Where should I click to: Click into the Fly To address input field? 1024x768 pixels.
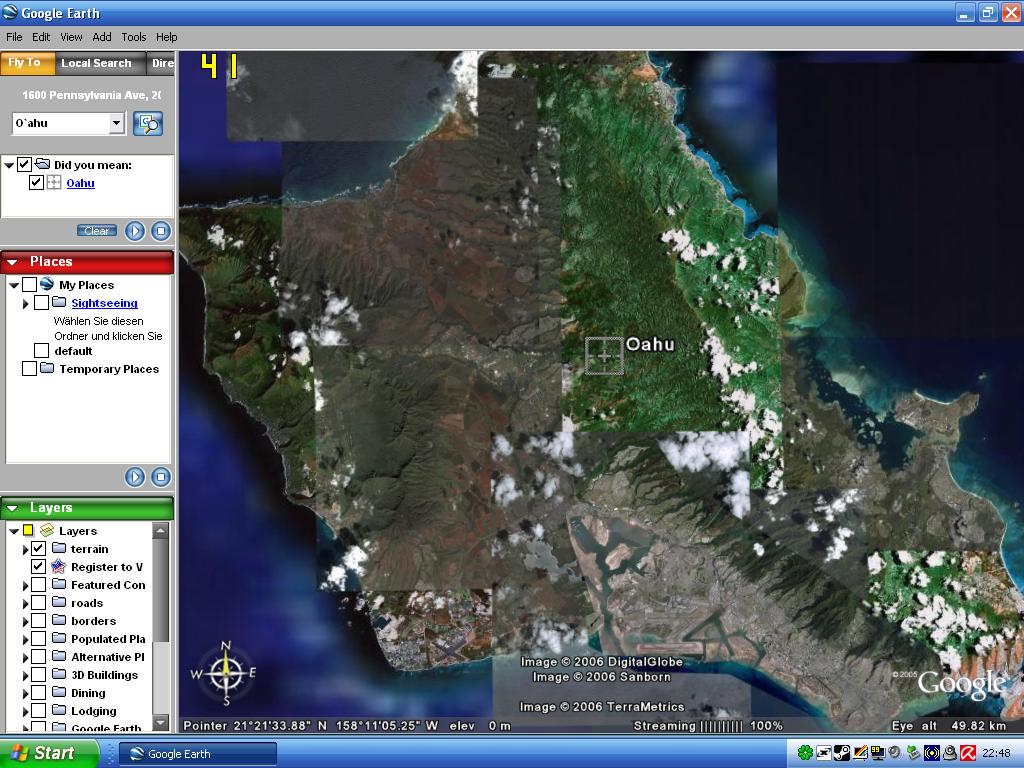pos(61,123)
